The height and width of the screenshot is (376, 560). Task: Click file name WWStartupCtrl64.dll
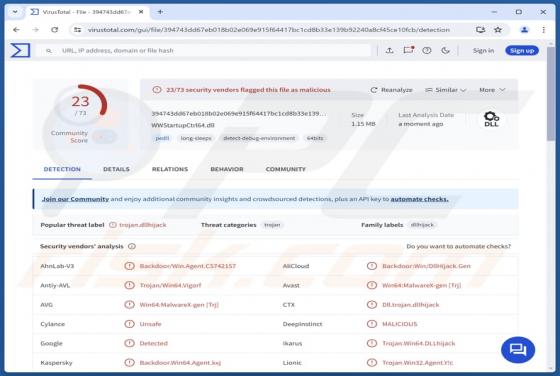(x=183, y=125)
